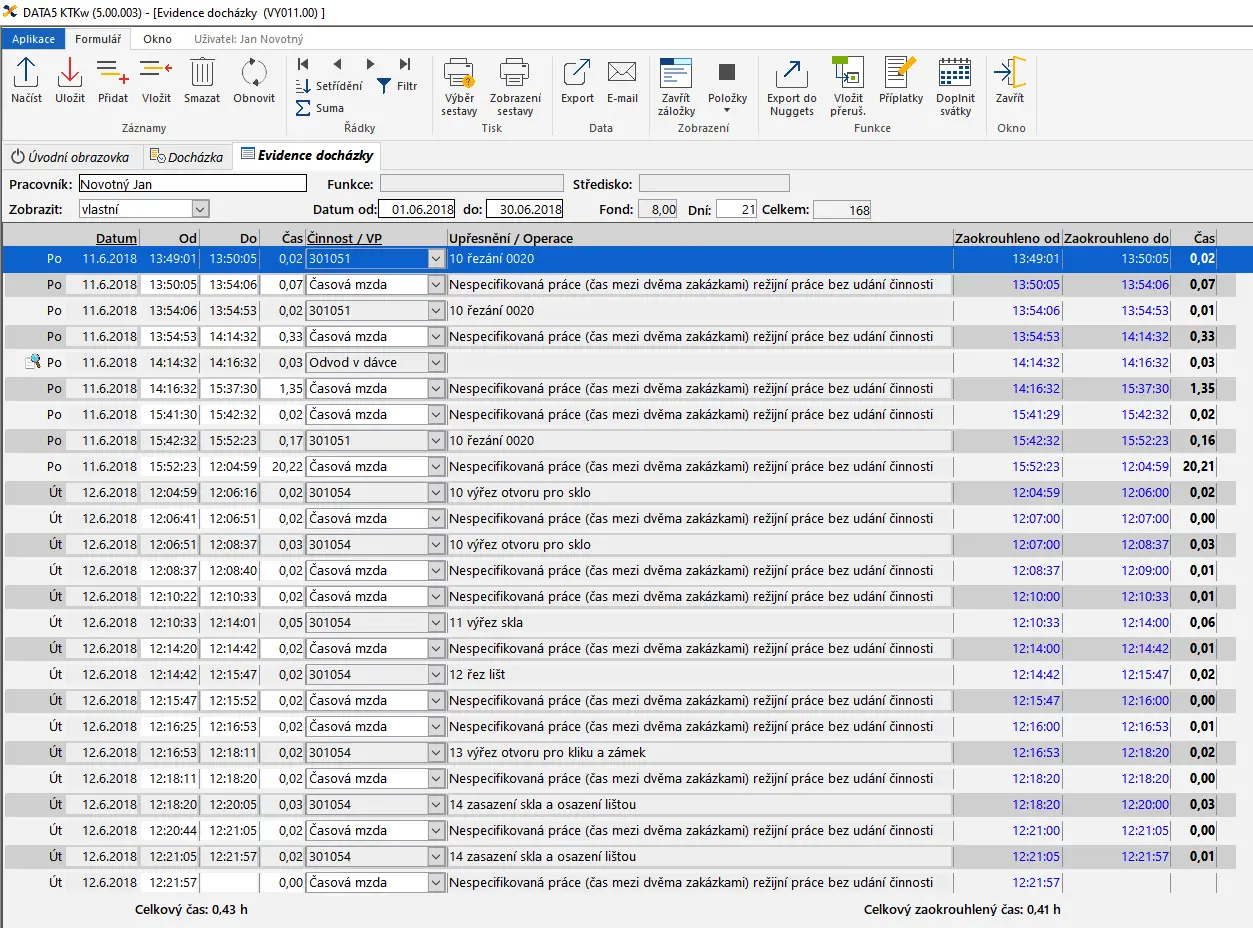1253x928 pixels.
Task: Sort by the Datum column header
Action: (117, 238)
